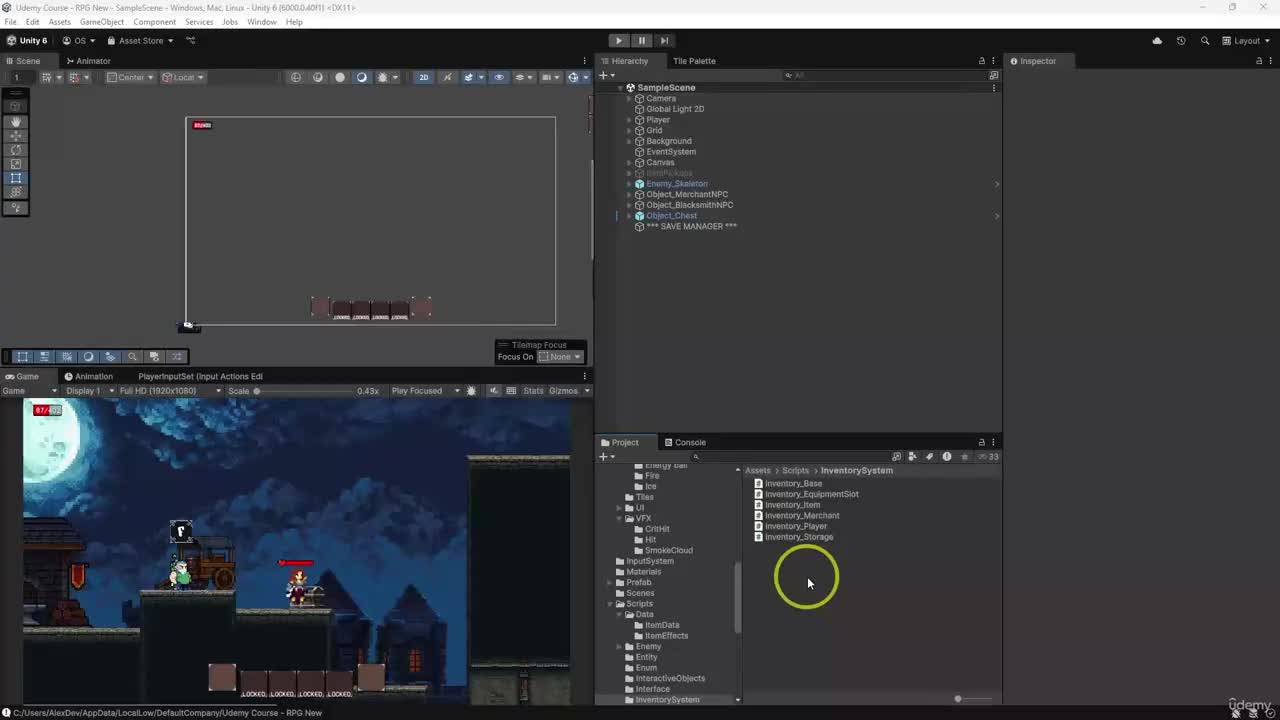Expand the Enemy_Skeleton hierarchy item
This screenshot has width=1280, height=720.
(629, 184)
